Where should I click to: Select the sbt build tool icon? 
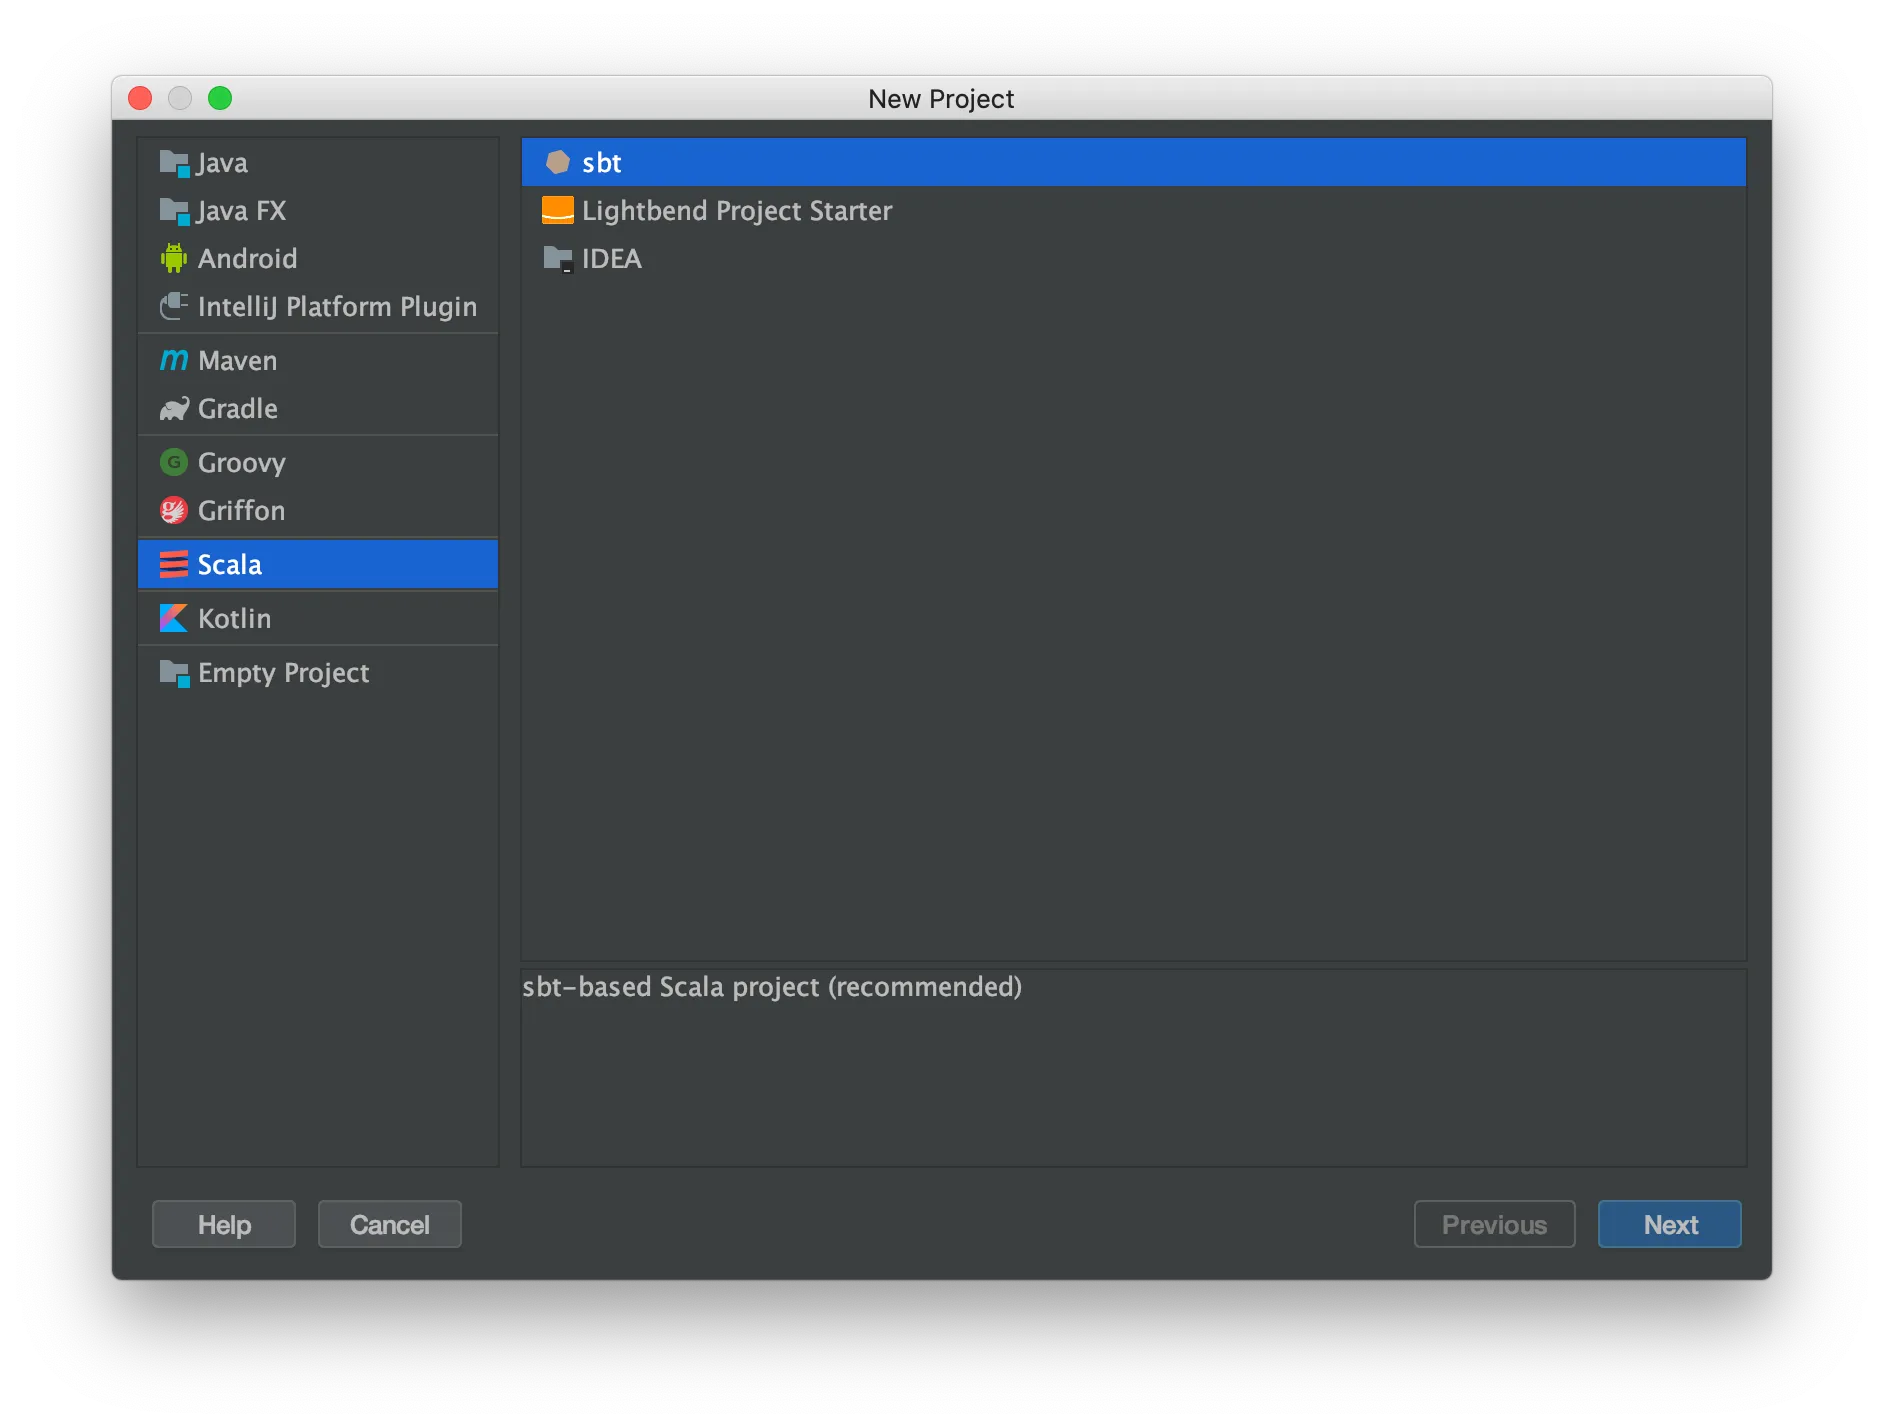557,161
